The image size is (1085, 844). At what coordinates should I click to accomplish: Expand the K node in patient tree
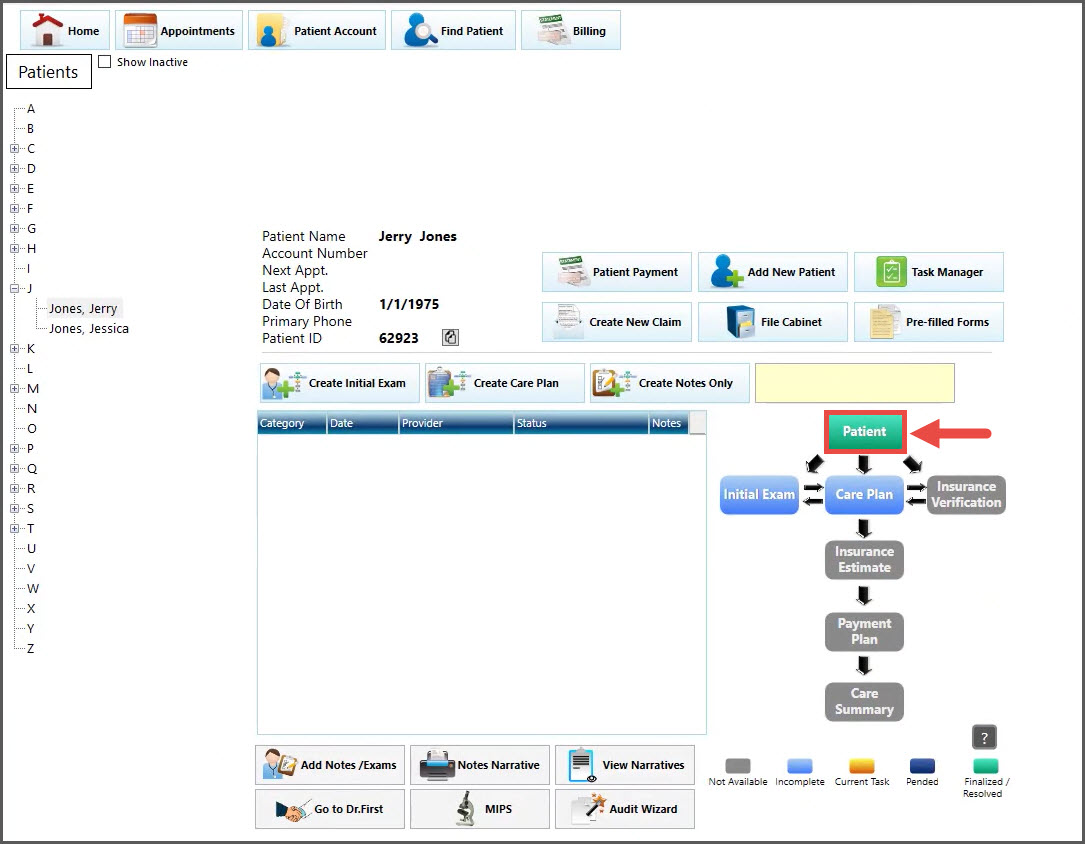pyautogui.click(x=15, y=349)
